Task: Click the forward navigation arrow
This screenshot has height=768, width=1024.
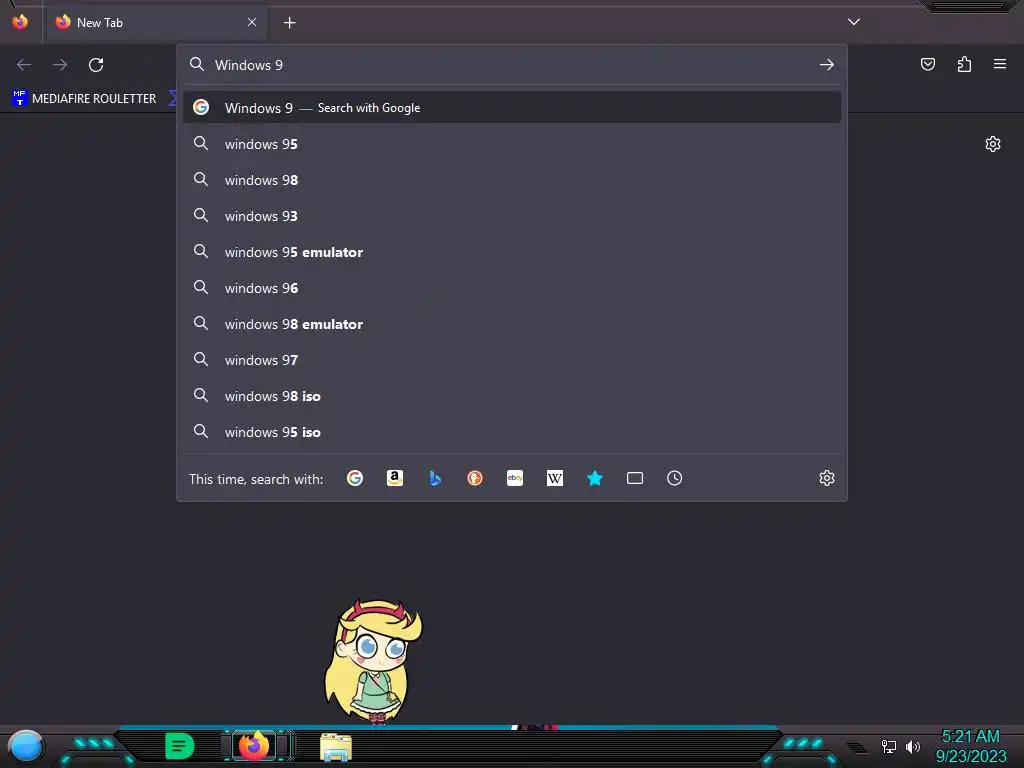Action: click(x=60, y=65)
